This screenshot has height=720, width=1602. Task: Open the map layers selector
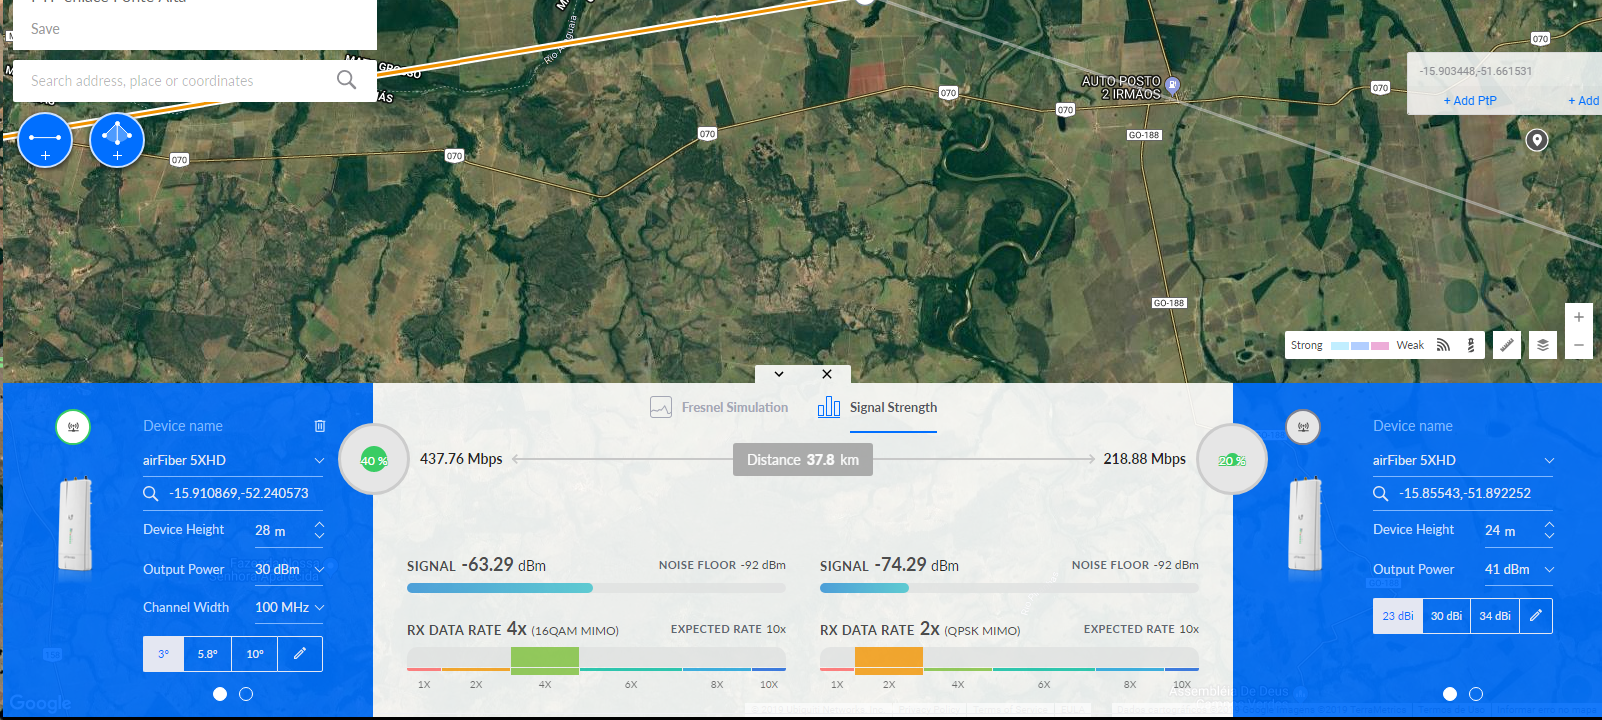point(1543,345)
